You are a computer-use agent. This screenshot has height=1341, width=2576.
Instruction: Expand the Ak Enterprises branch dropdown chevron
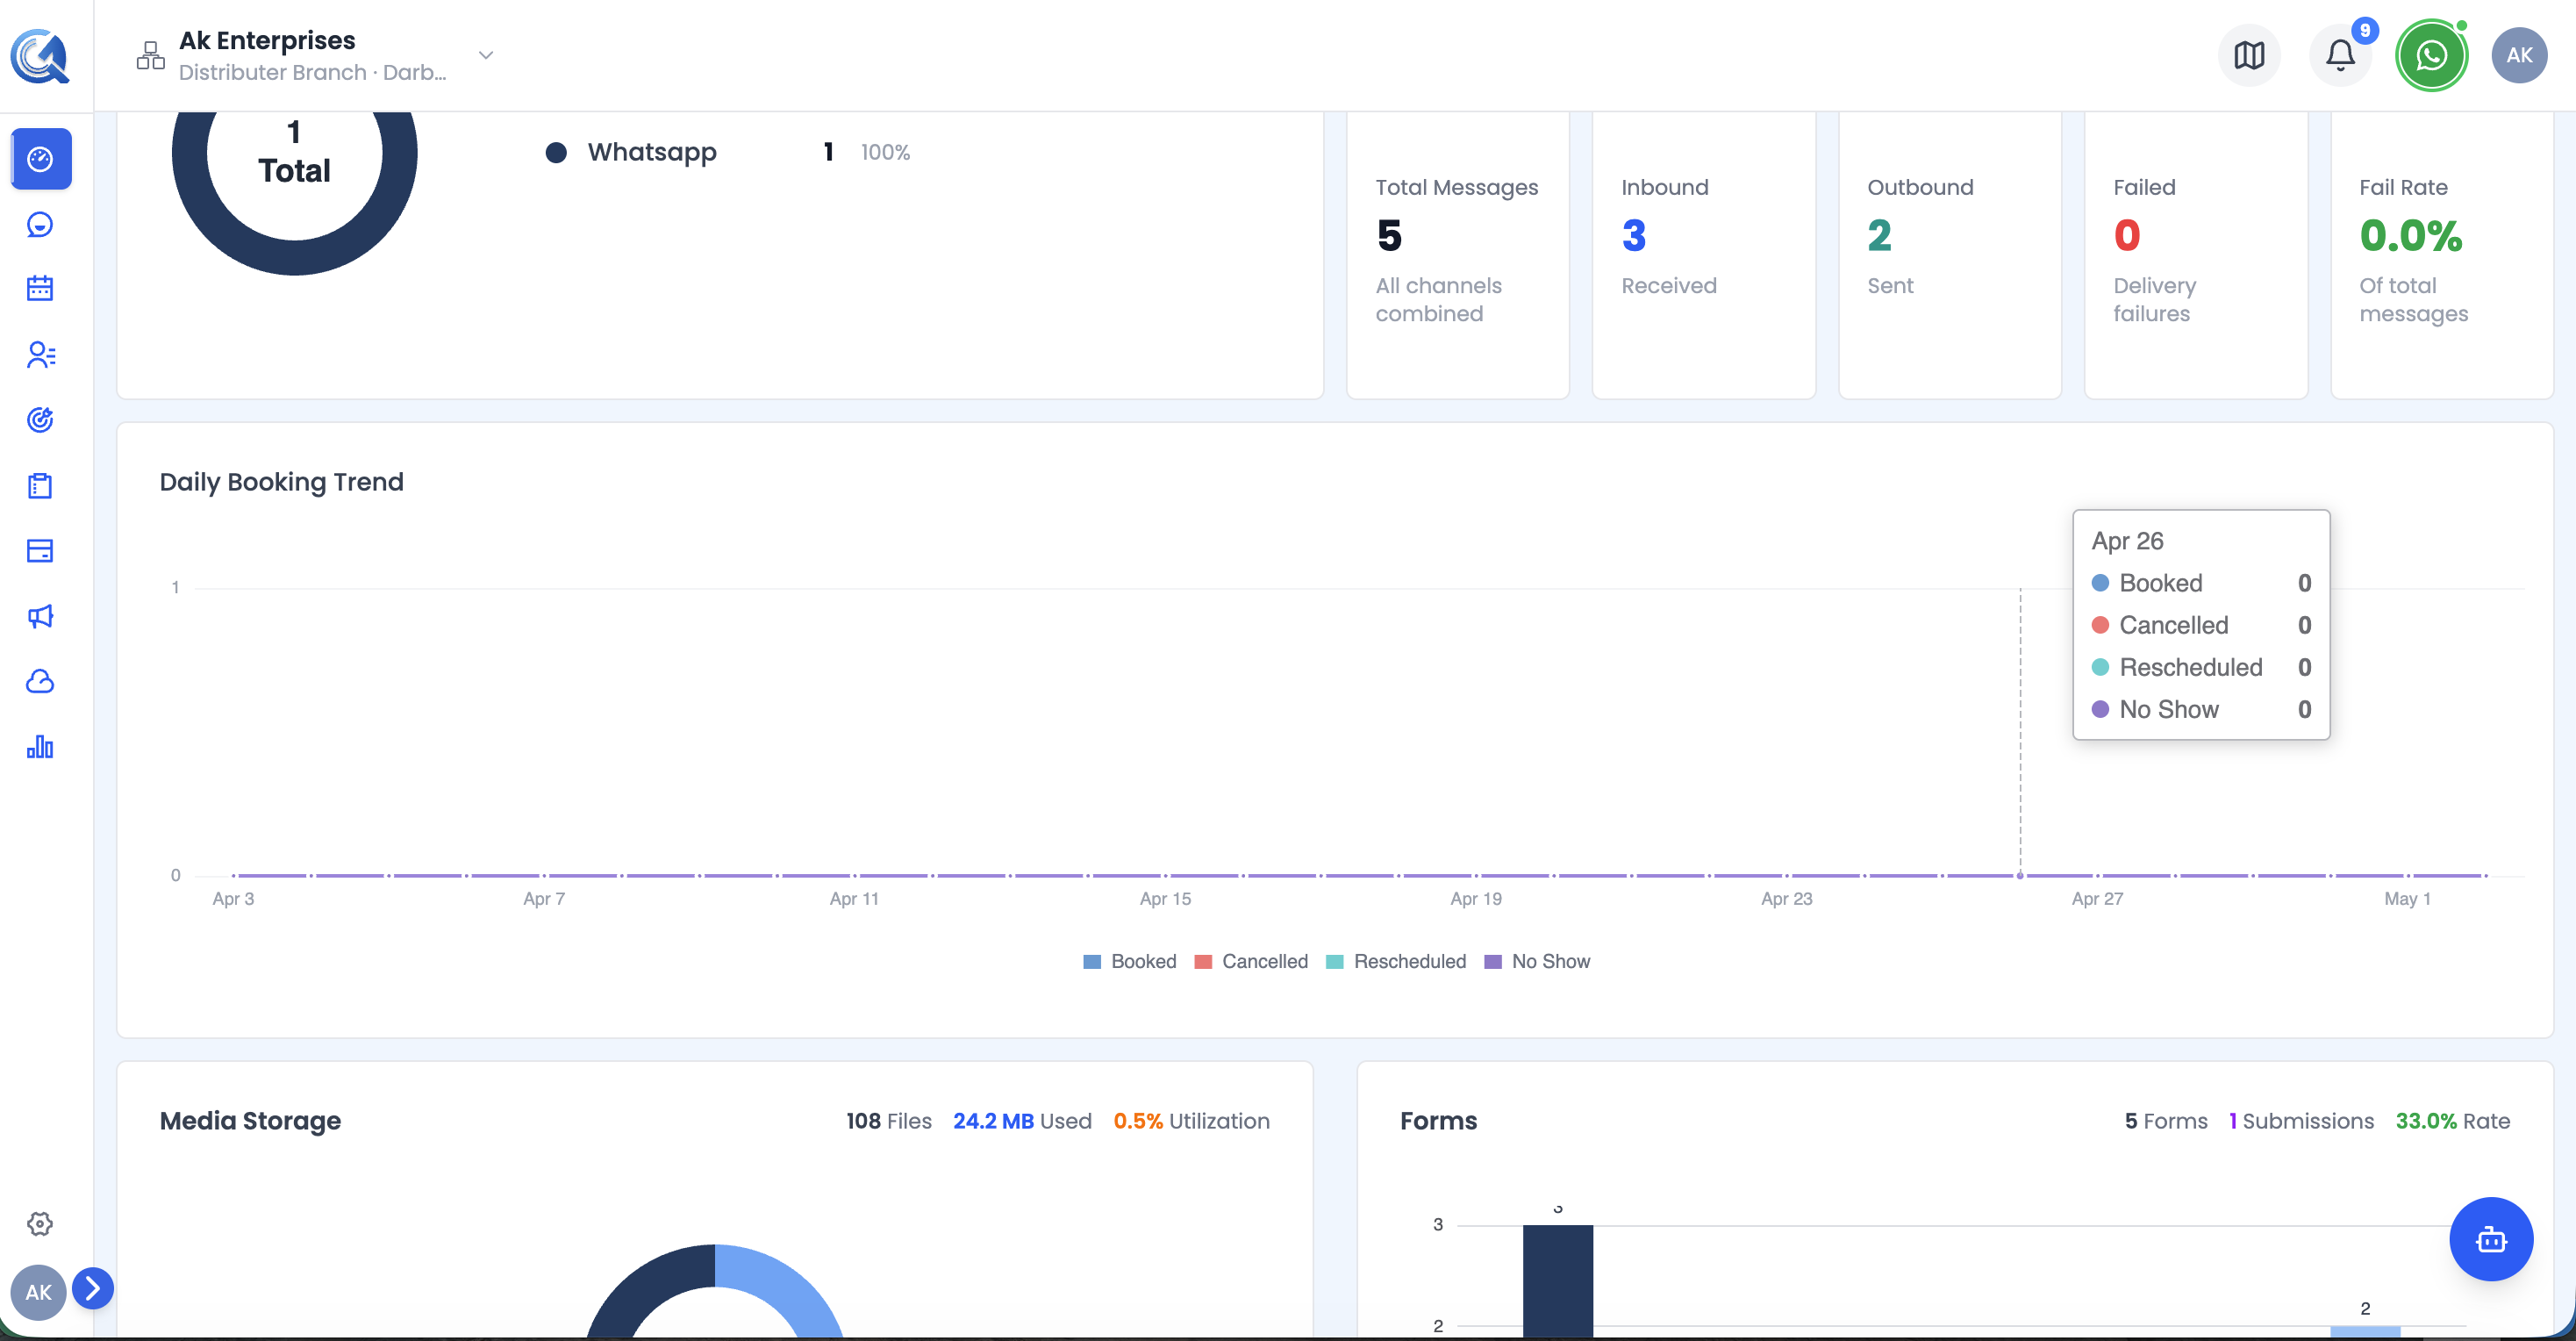(x=486, y=55)
